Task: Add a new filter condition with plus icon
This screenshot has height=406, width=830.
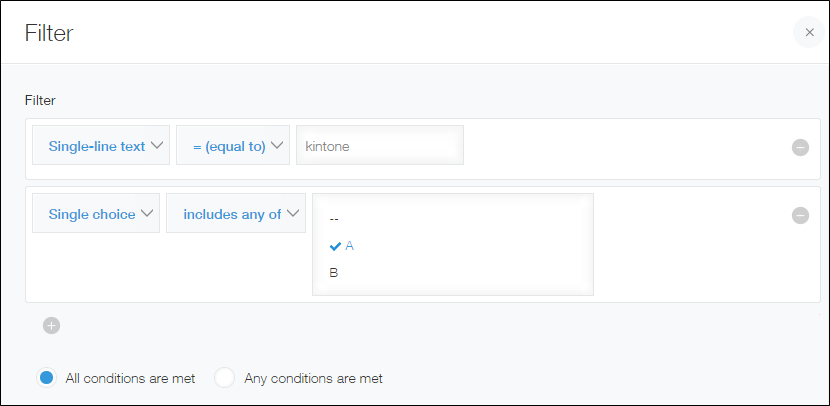Action: pyautogui.click(x=52, y=325)
